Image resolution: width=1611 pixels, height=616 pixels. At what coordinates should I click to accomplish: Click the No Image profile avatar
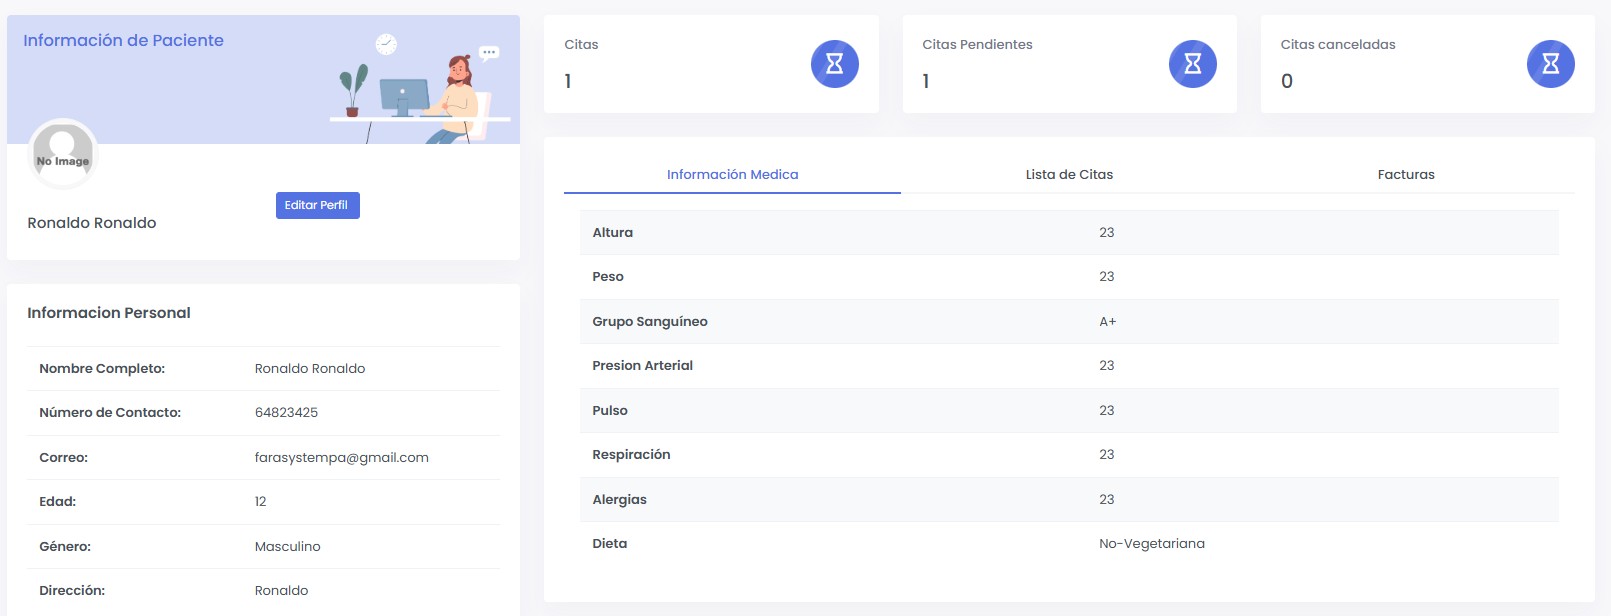tap(63, 154)
